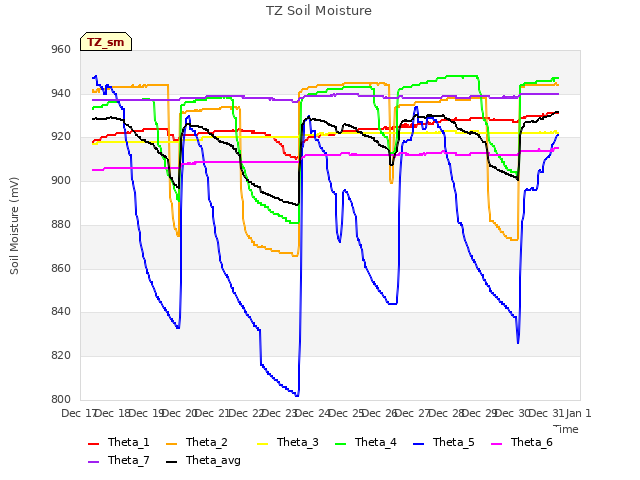Image resolution: width=640 pixels, height=480 pixels.
Task: Click the 860 y-axis tick label
Action: 61,269
